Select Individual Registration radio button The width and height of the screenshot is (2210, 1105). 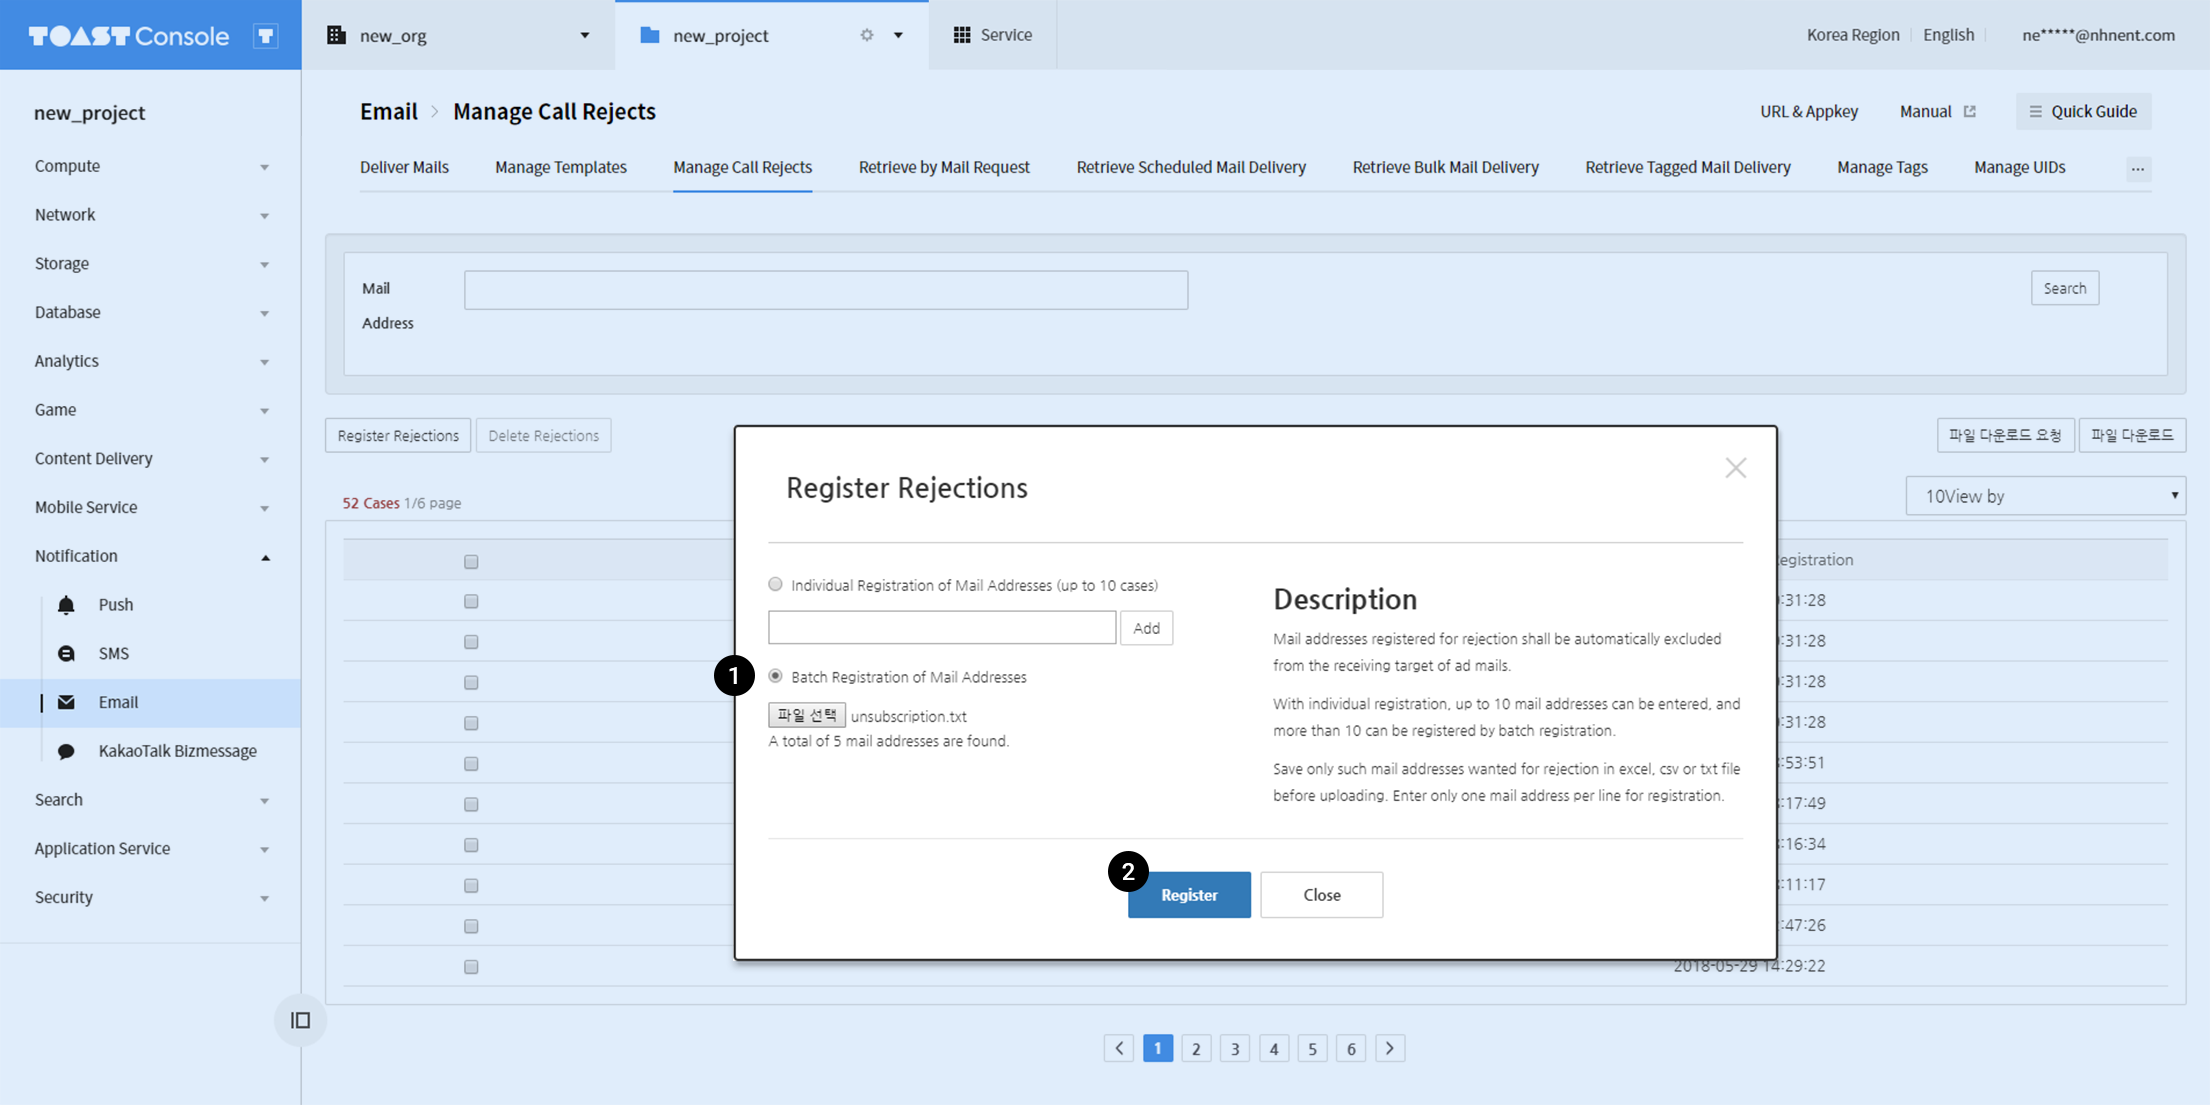[x=775, y=584]
